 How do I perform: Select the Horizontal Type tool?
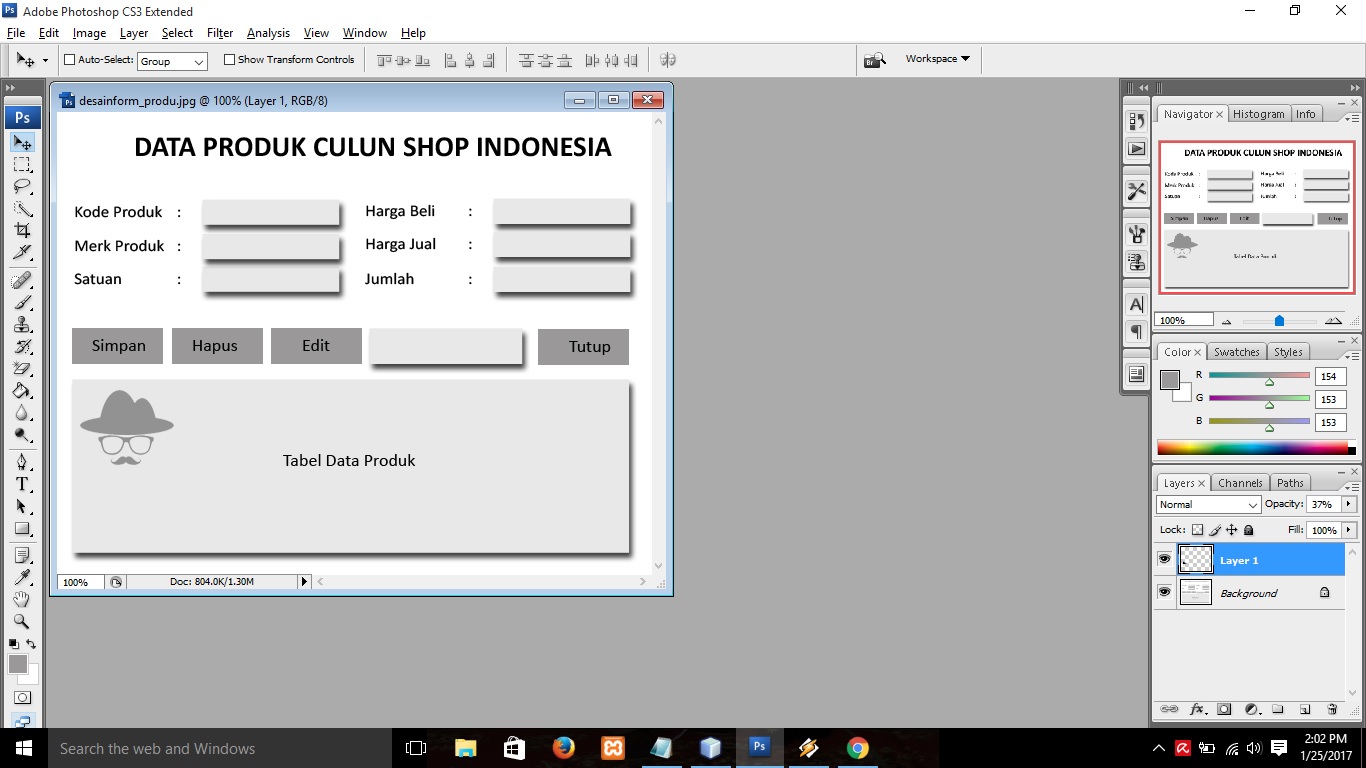coord(22,484)
